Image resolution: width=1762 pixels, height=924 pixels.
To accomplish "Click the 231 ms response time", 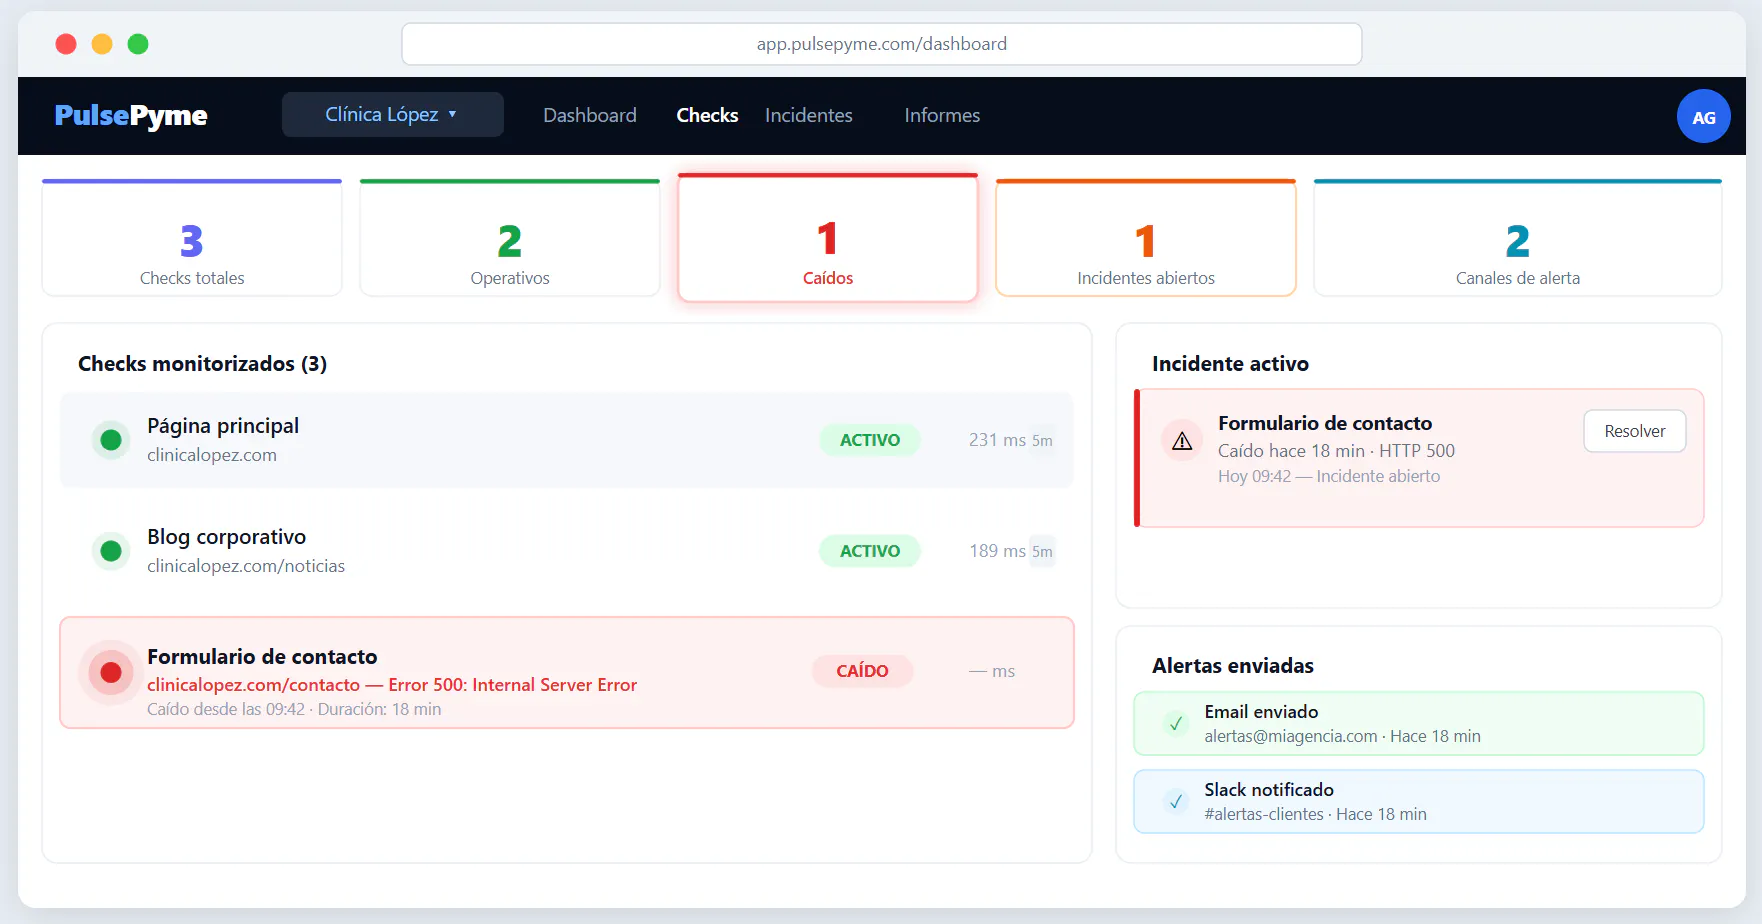I will point(997,440).
